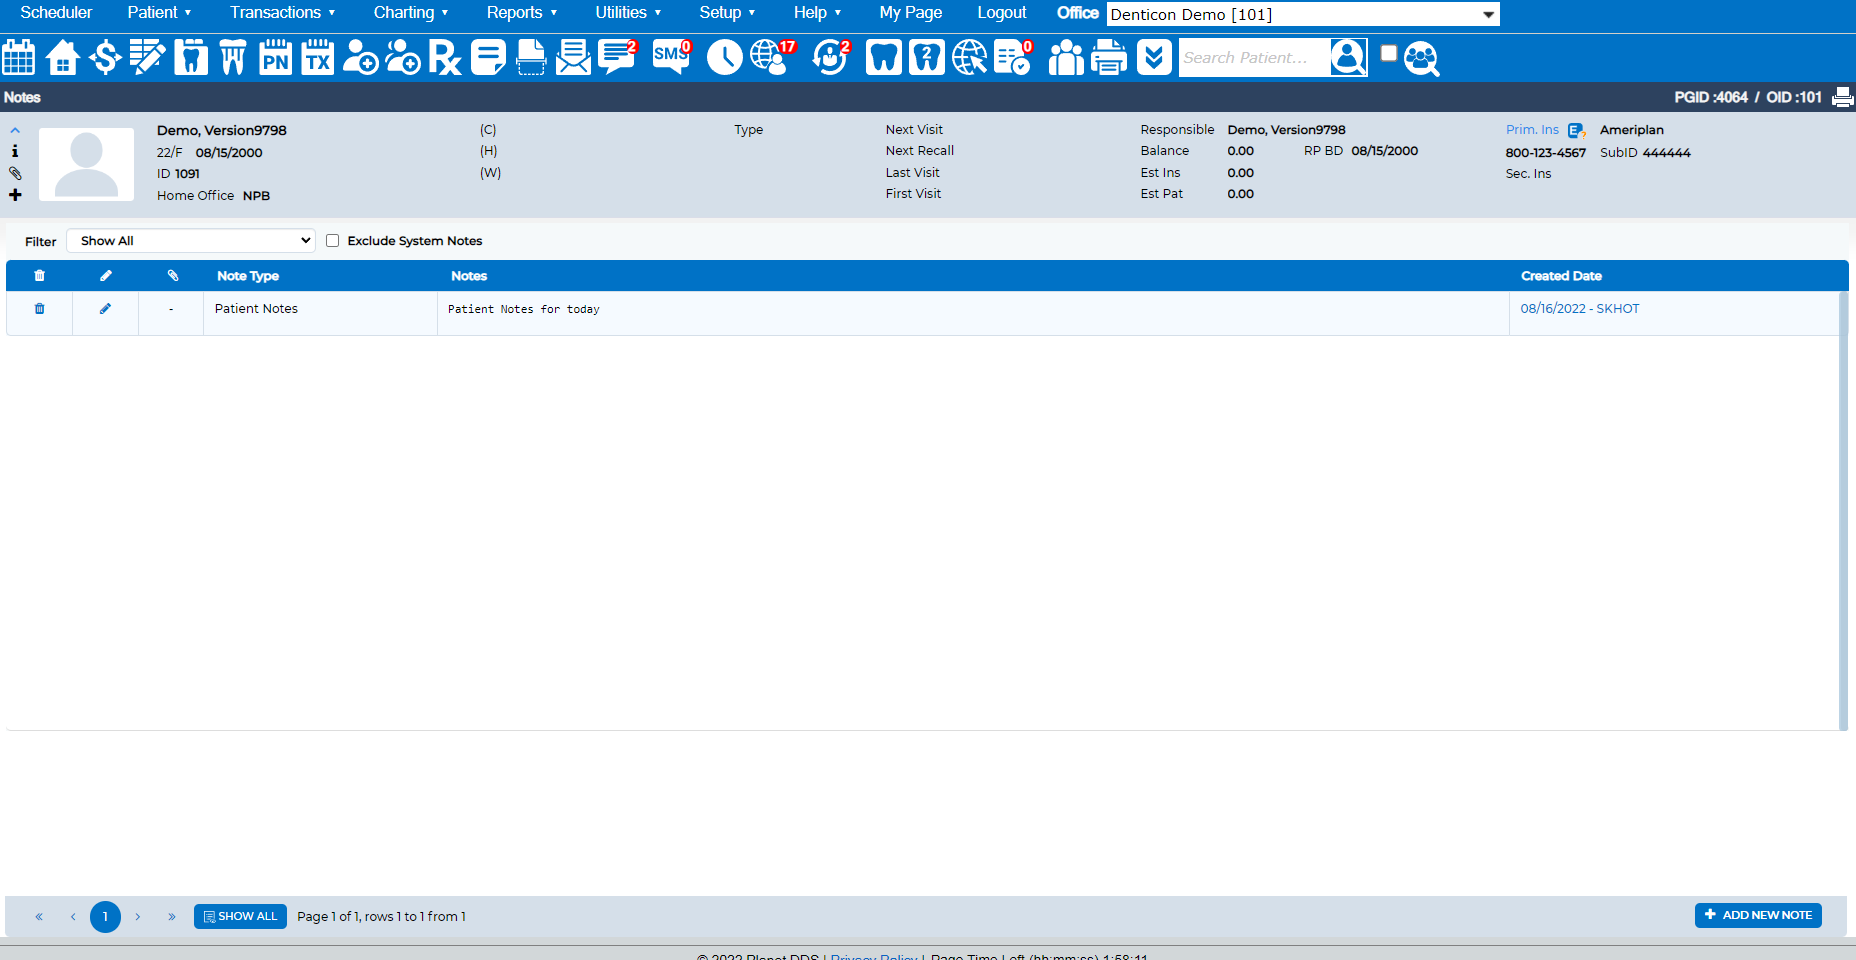Image resolution: width=1856 pixels, height=960 pixels.
Task: Open the Rx prescription icon
Action: [445, 57]
